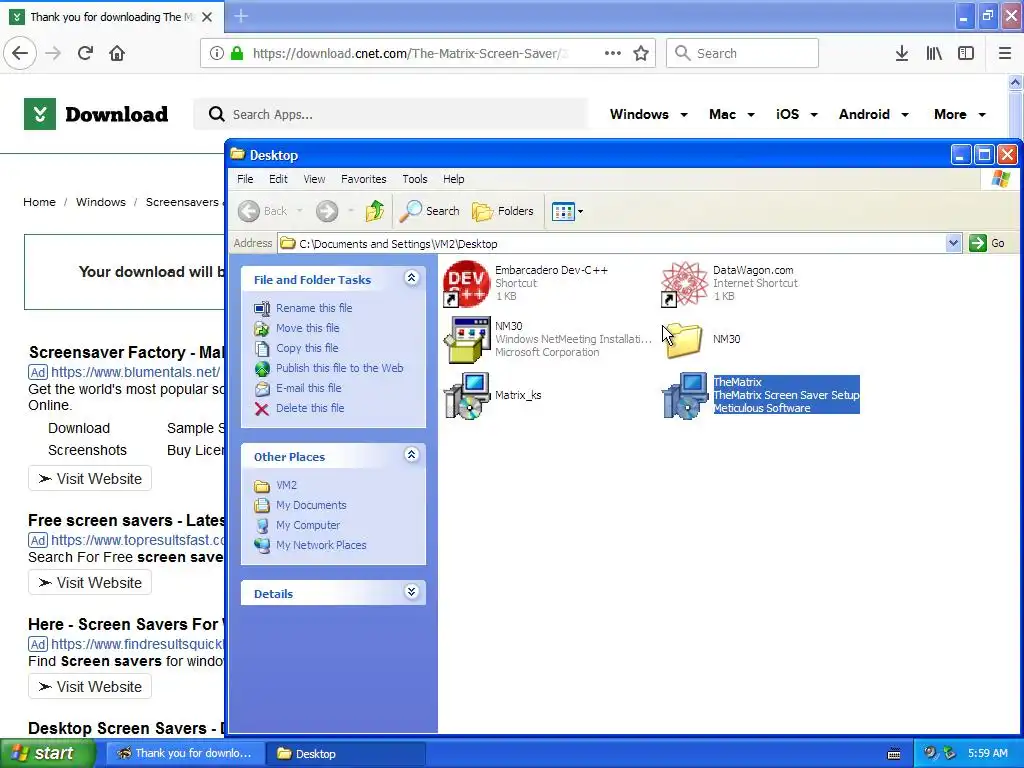Click the Forward arrow in Explorer toolbar

[327, 211]
